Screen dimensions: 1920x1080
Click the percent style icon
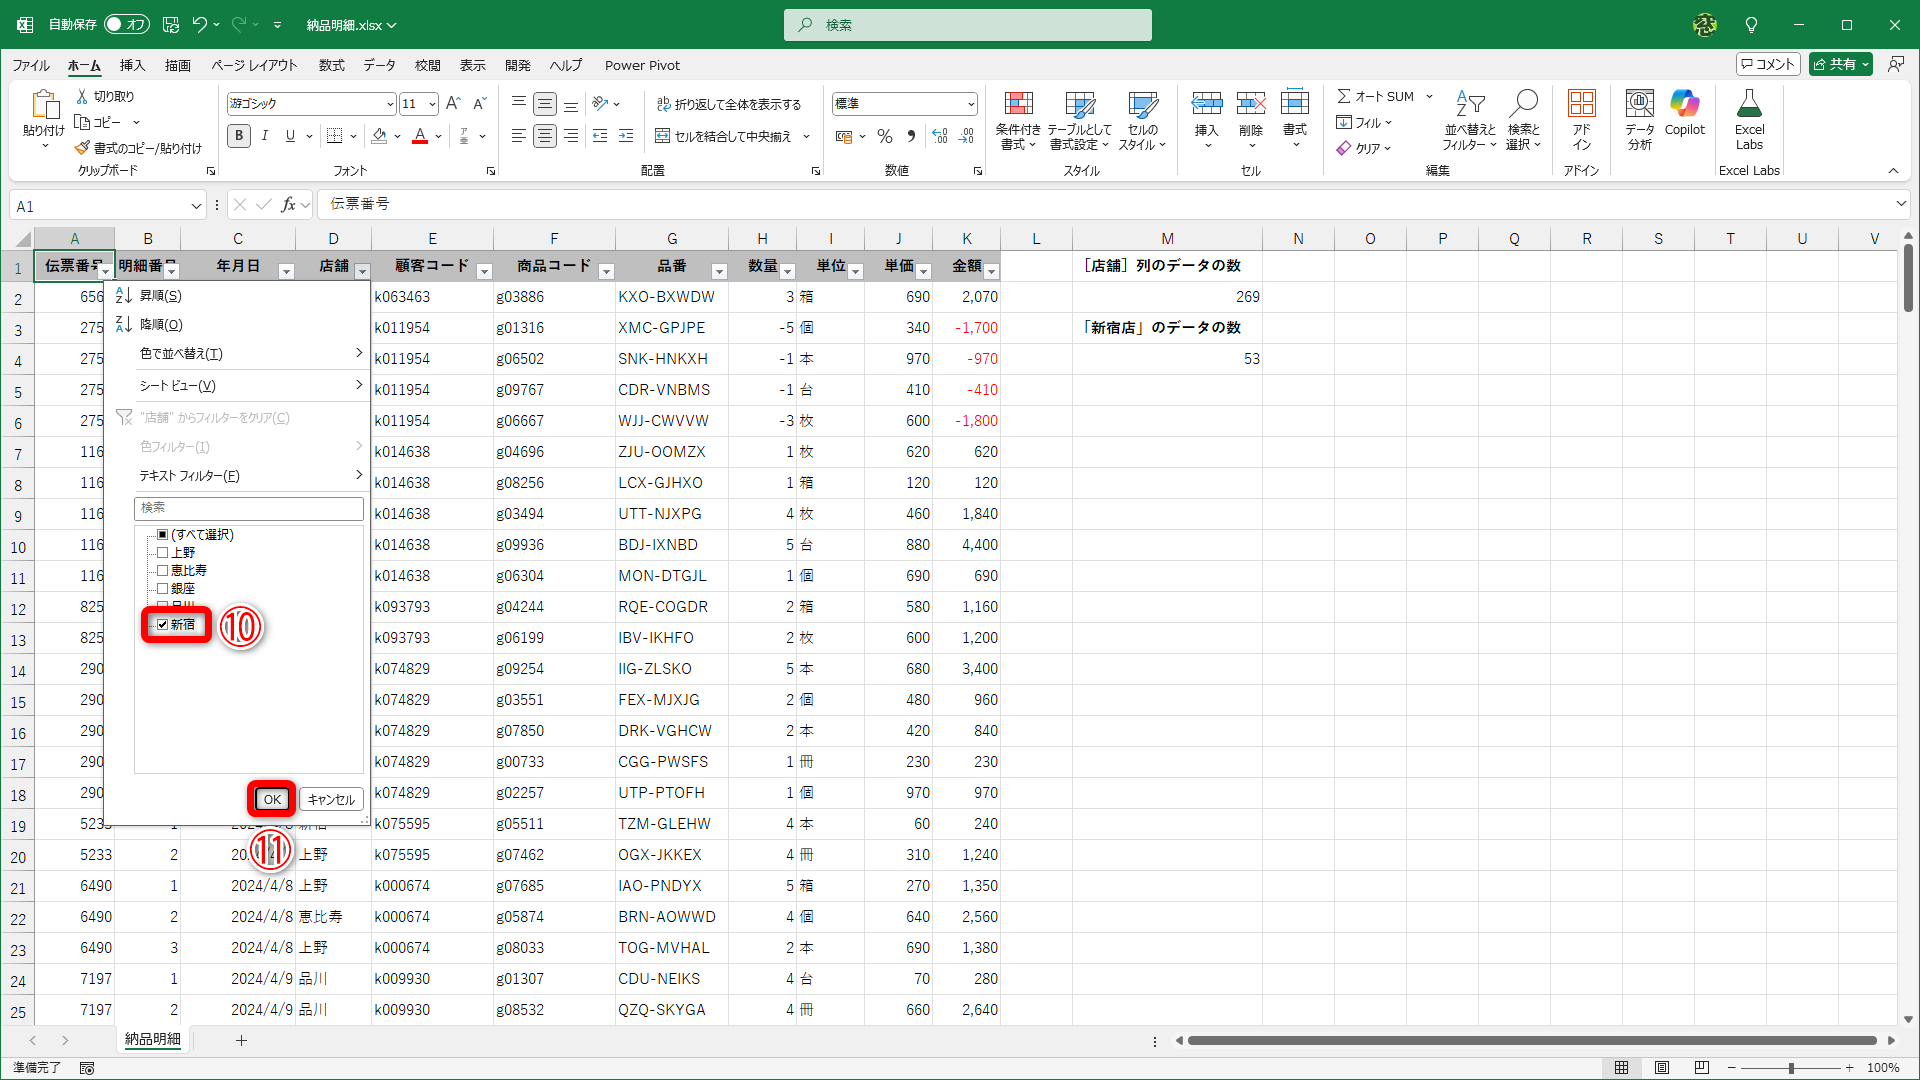(x=885, y=136)
